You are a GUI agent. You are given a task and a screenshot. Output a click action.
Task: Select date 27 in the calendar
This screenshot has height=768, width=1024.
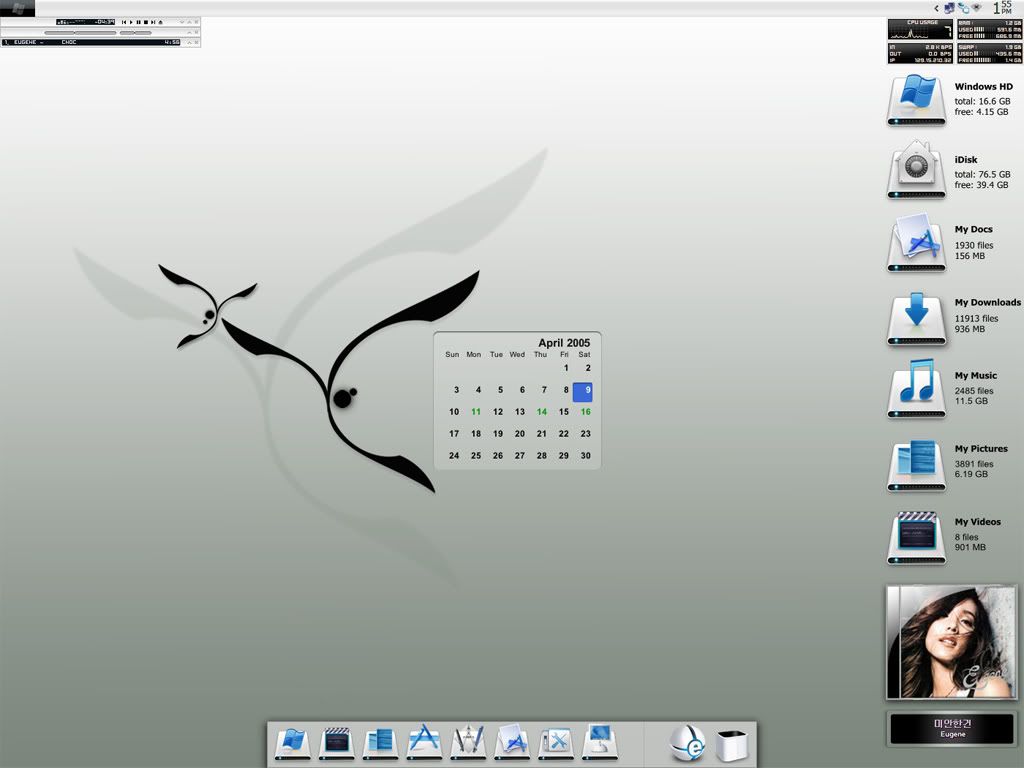pyautogui.click(x=520, y=456)
